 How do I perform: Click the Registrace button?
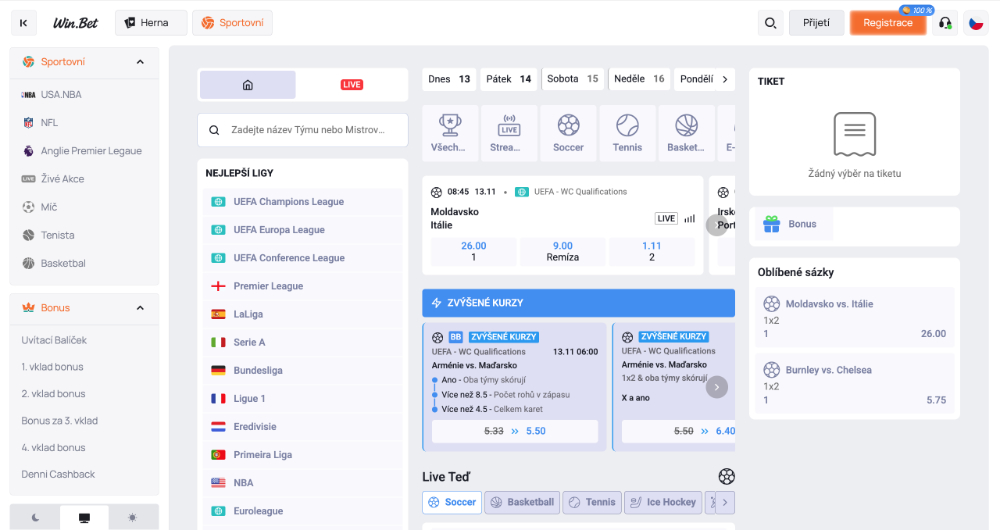click(888, 23)
